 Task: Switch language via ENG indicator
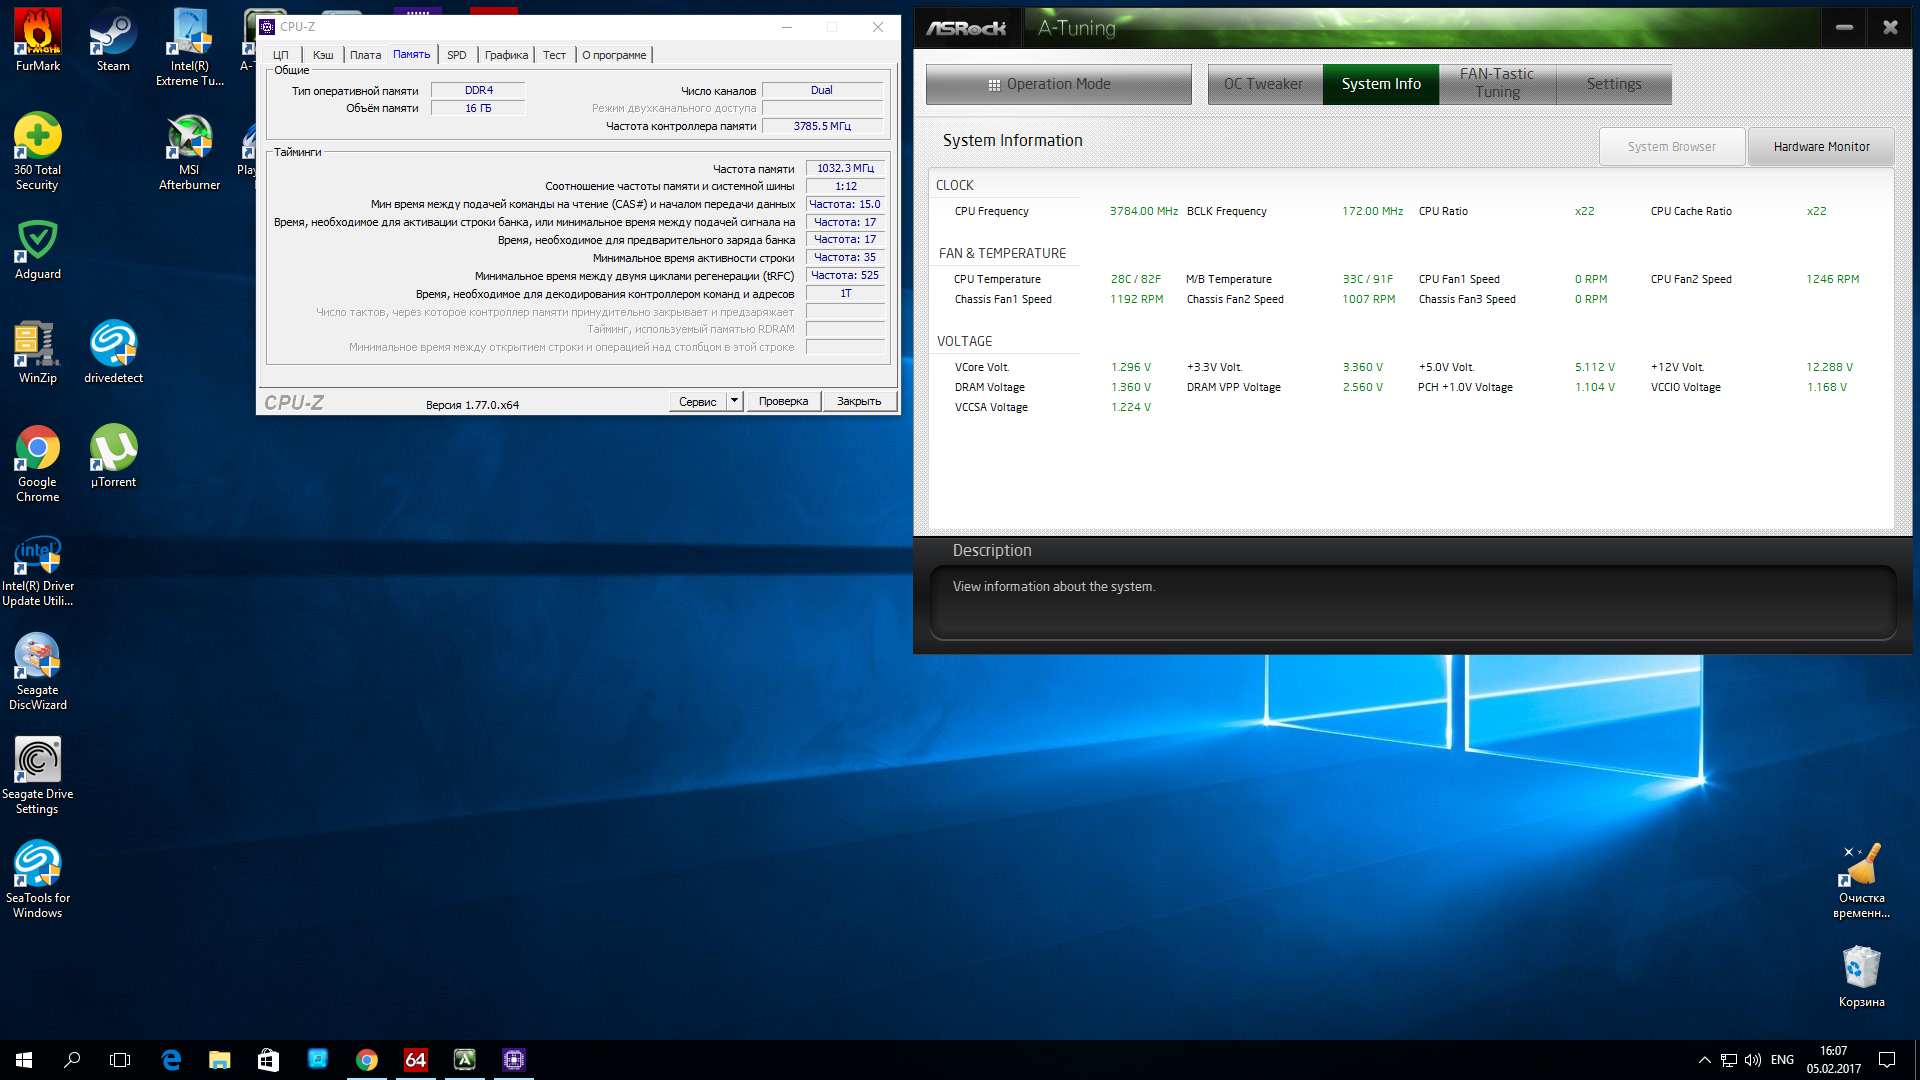point(1782,1060)
